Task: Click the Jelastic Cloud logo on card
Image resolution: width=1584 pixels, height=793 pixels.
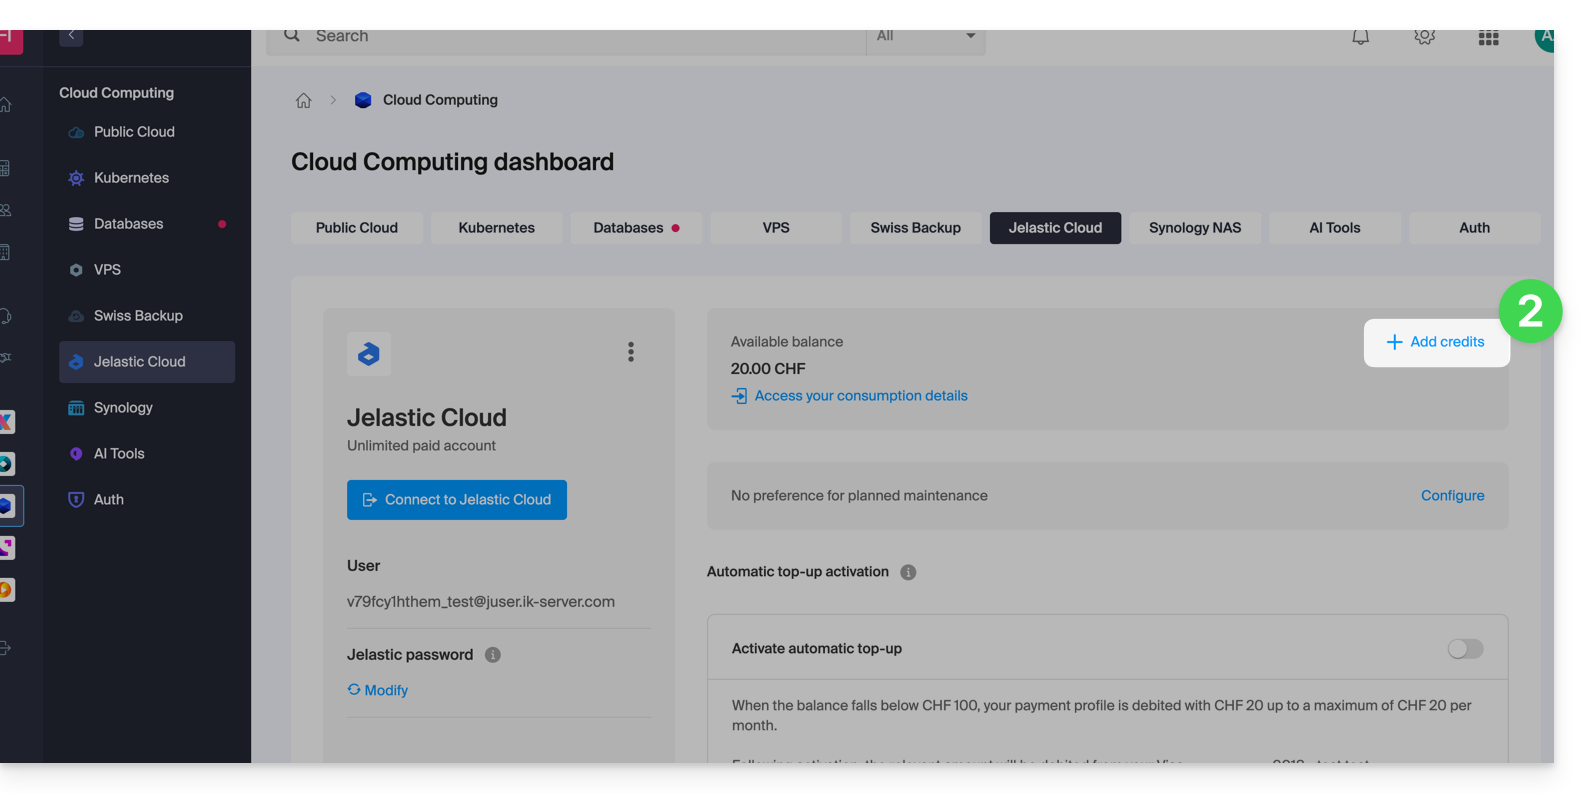Action: click(x=369, y=354)
